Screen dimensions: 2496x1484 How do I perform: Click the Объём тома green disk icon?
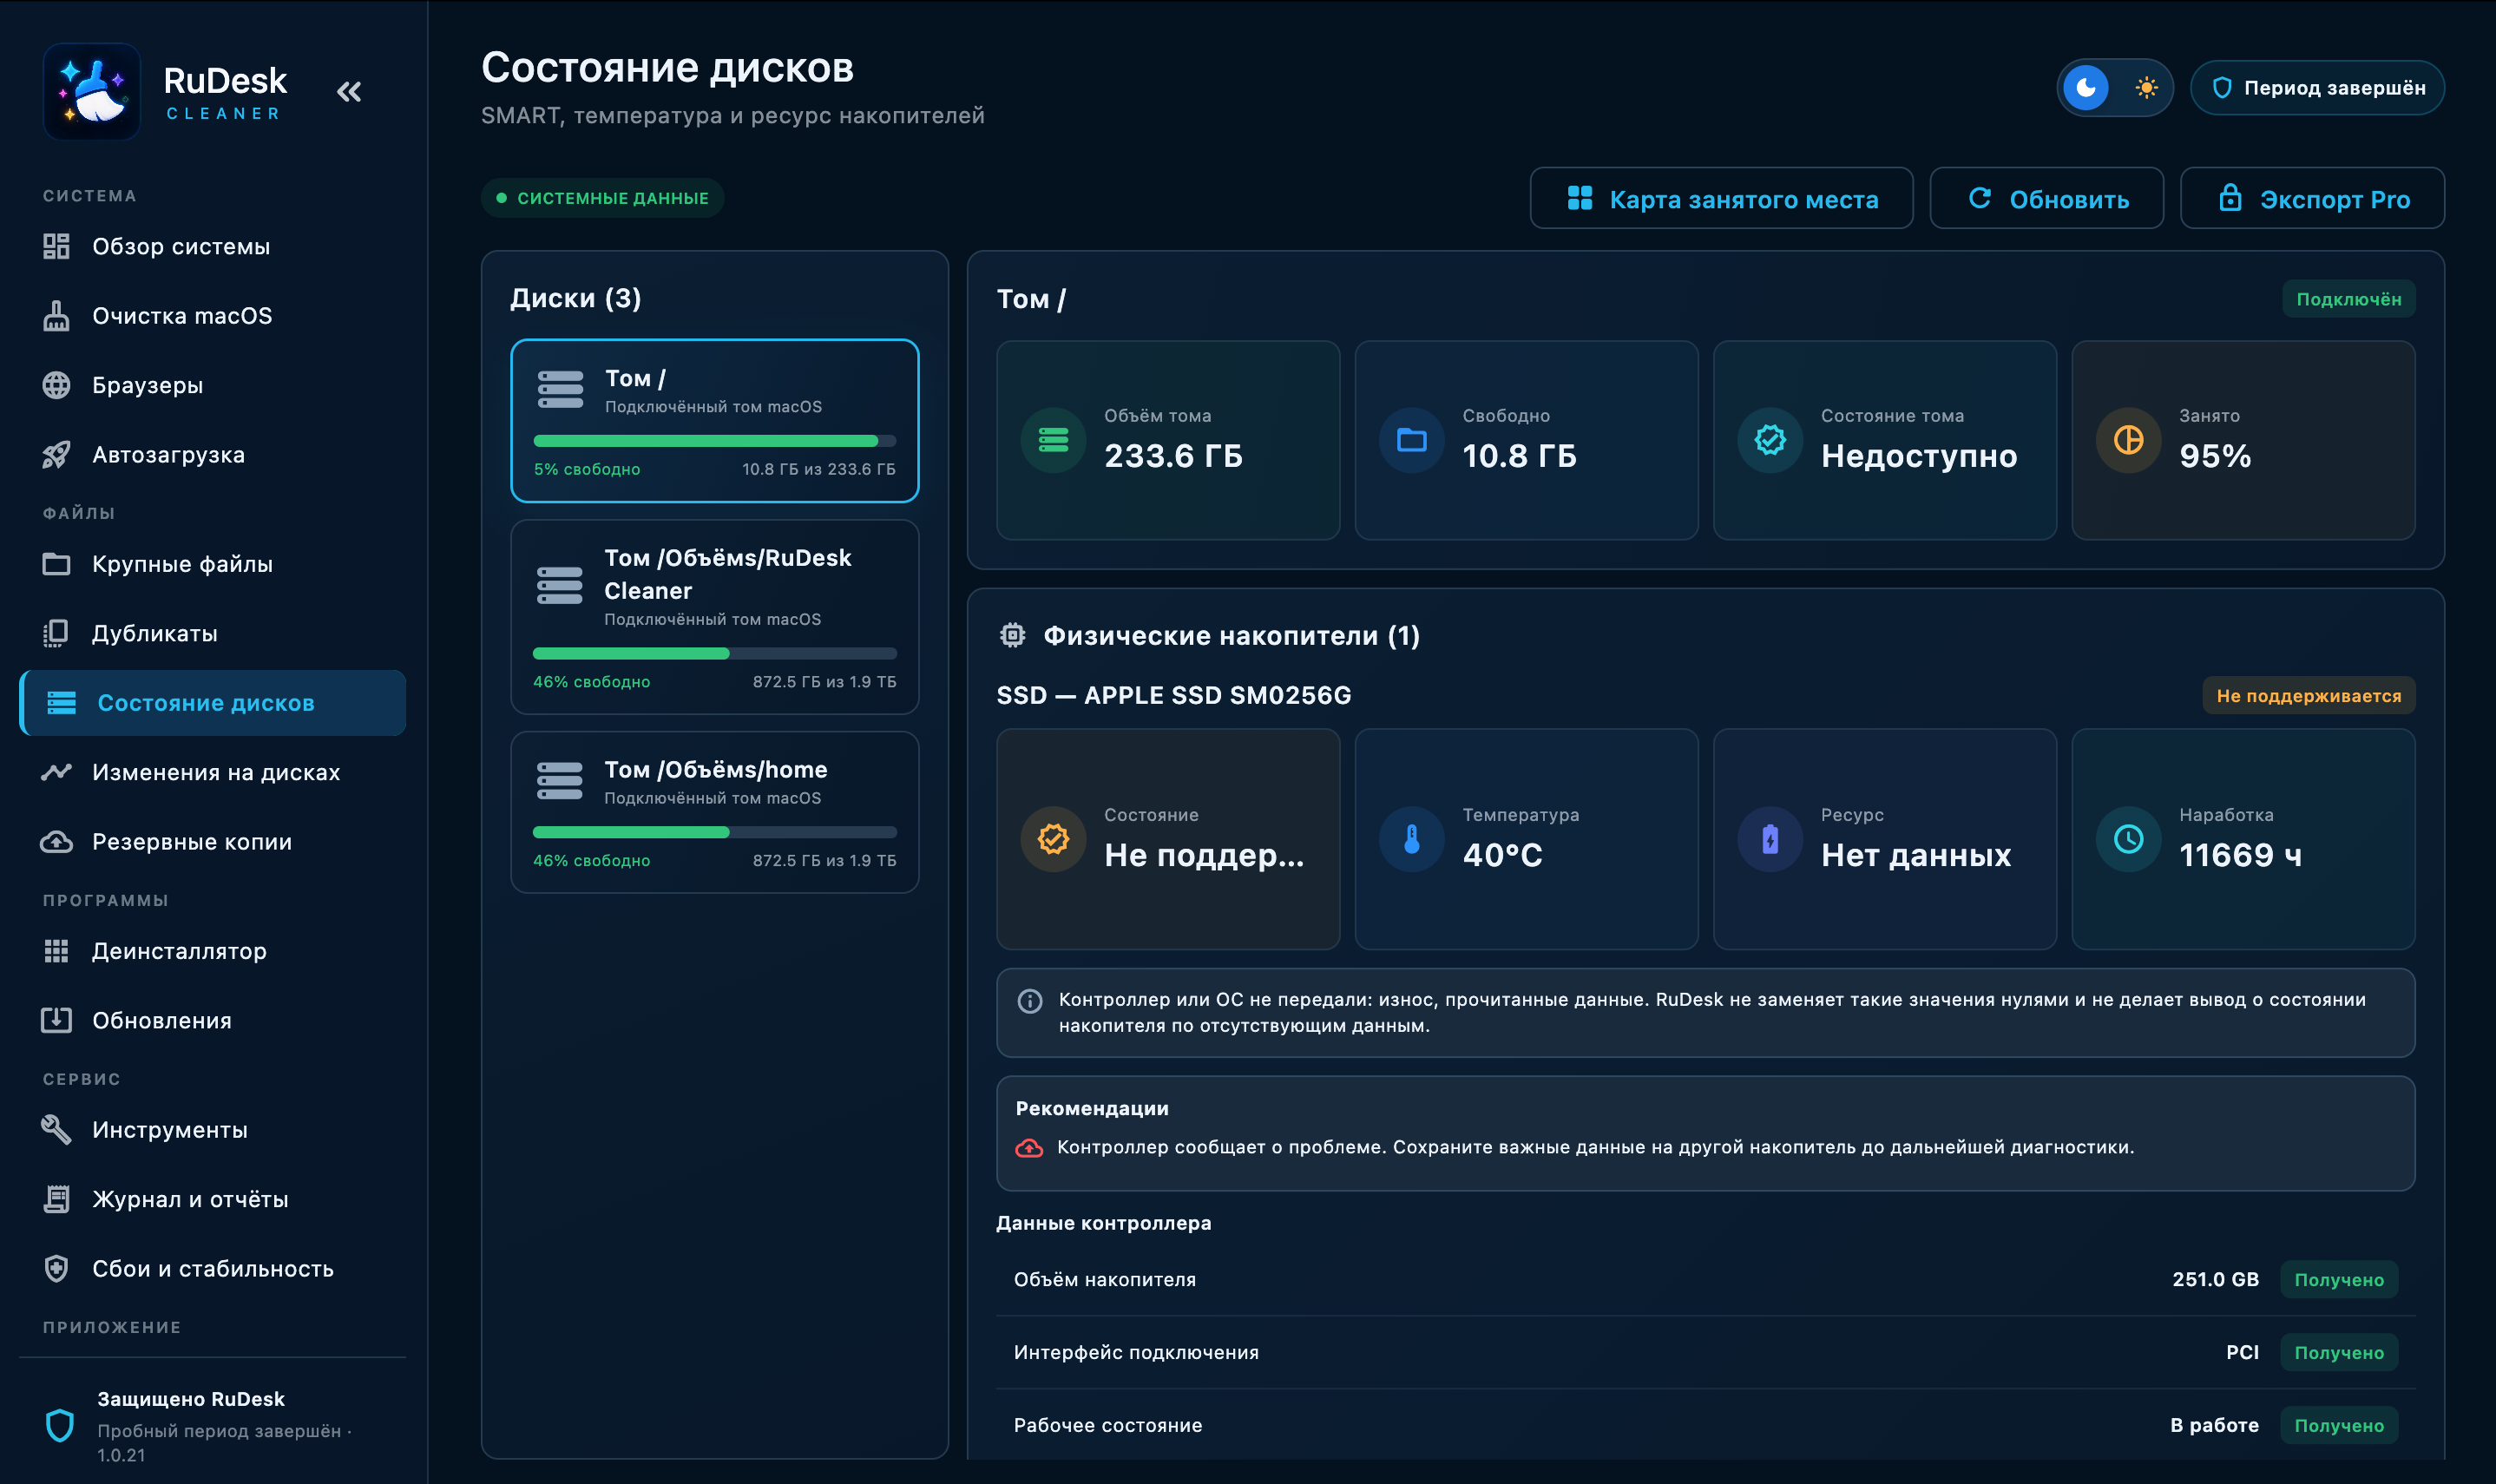pyautogui.click(x=1053, y=440)
